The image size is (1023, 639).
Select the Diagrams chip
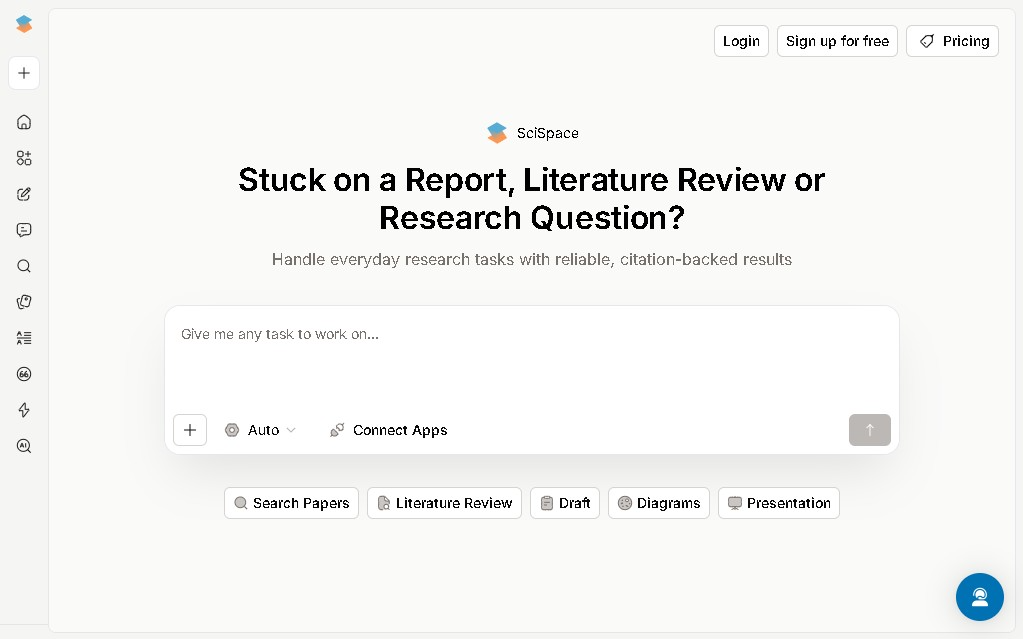tap(659, 503)
